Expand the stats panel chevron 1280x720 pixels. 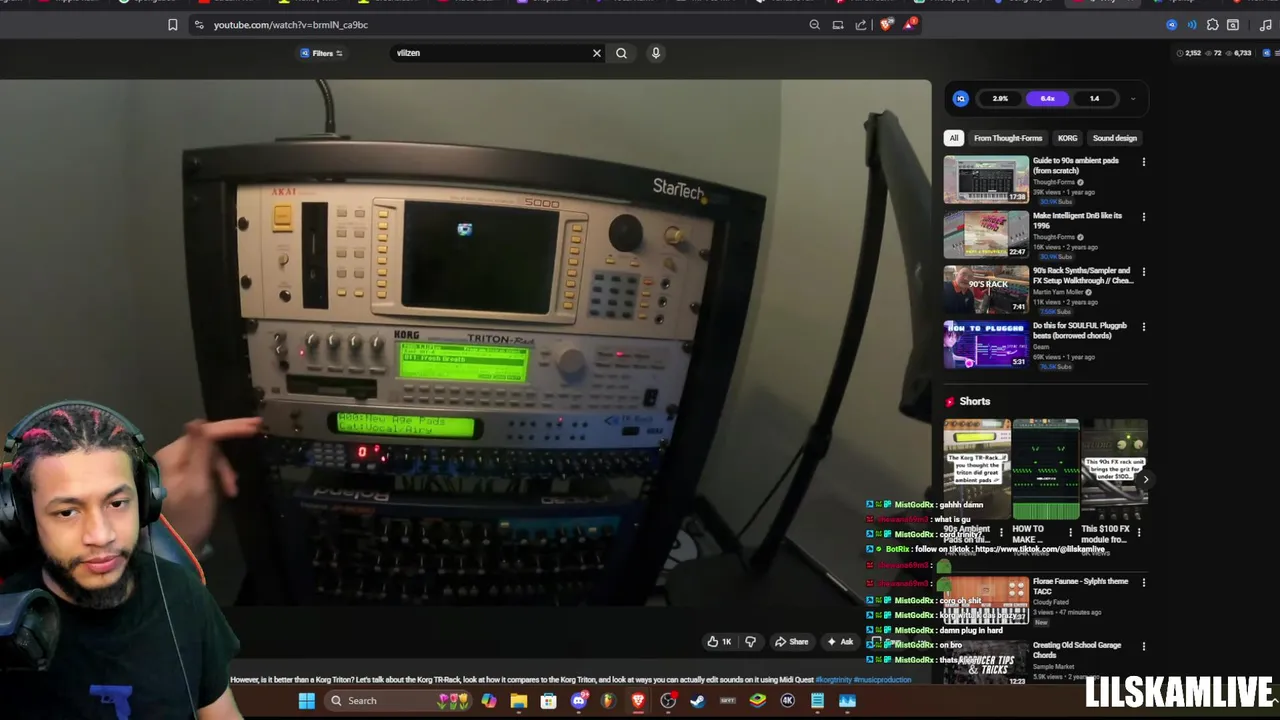pyautogui.click(x=1133, y=98)
